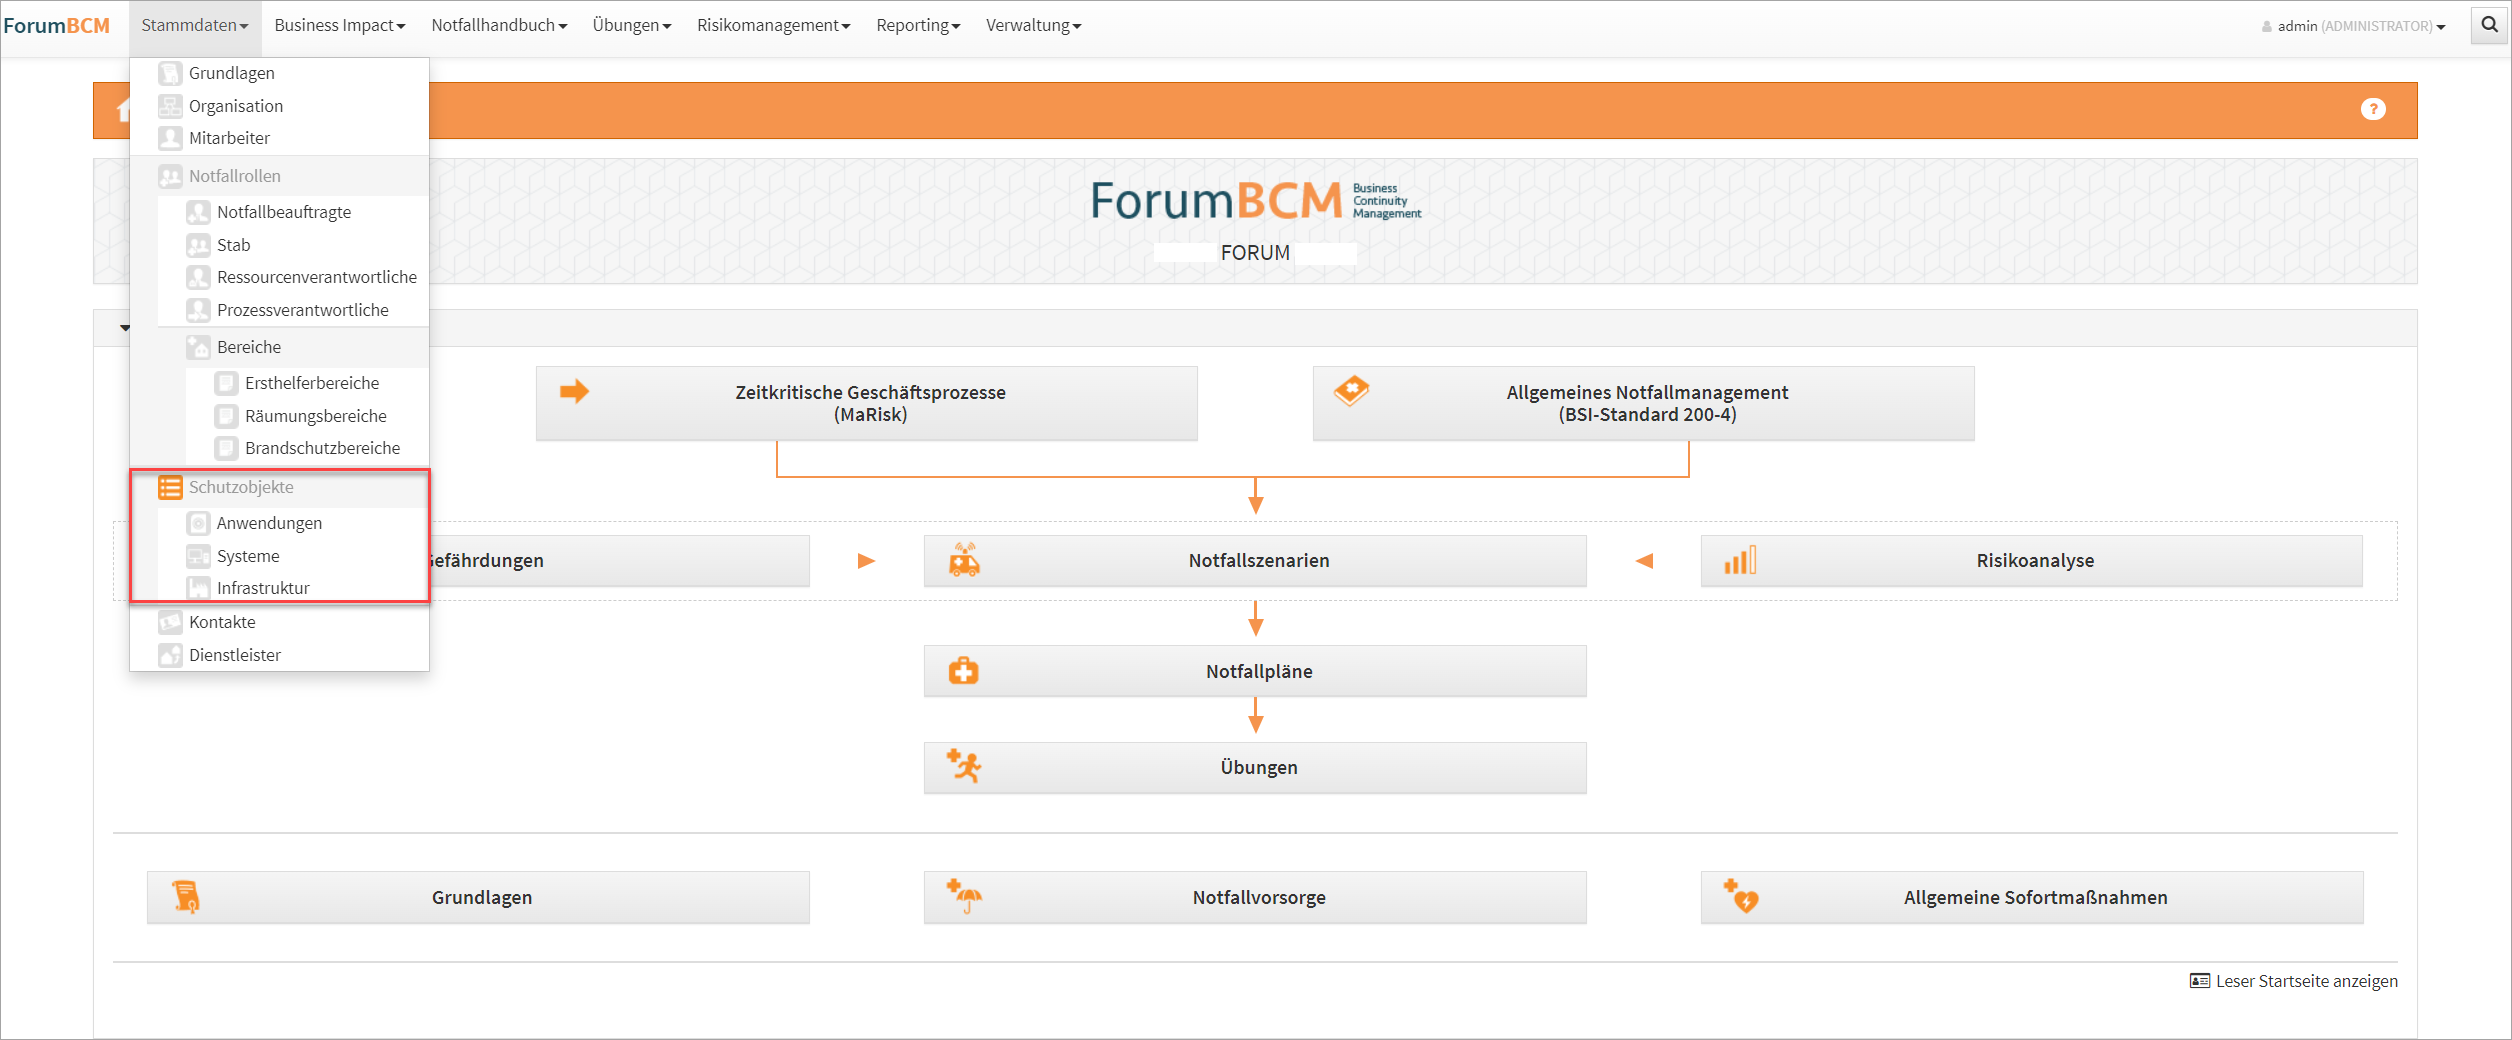
Task: Select Brandschutzbereiche menu entry
Action: 307,448
